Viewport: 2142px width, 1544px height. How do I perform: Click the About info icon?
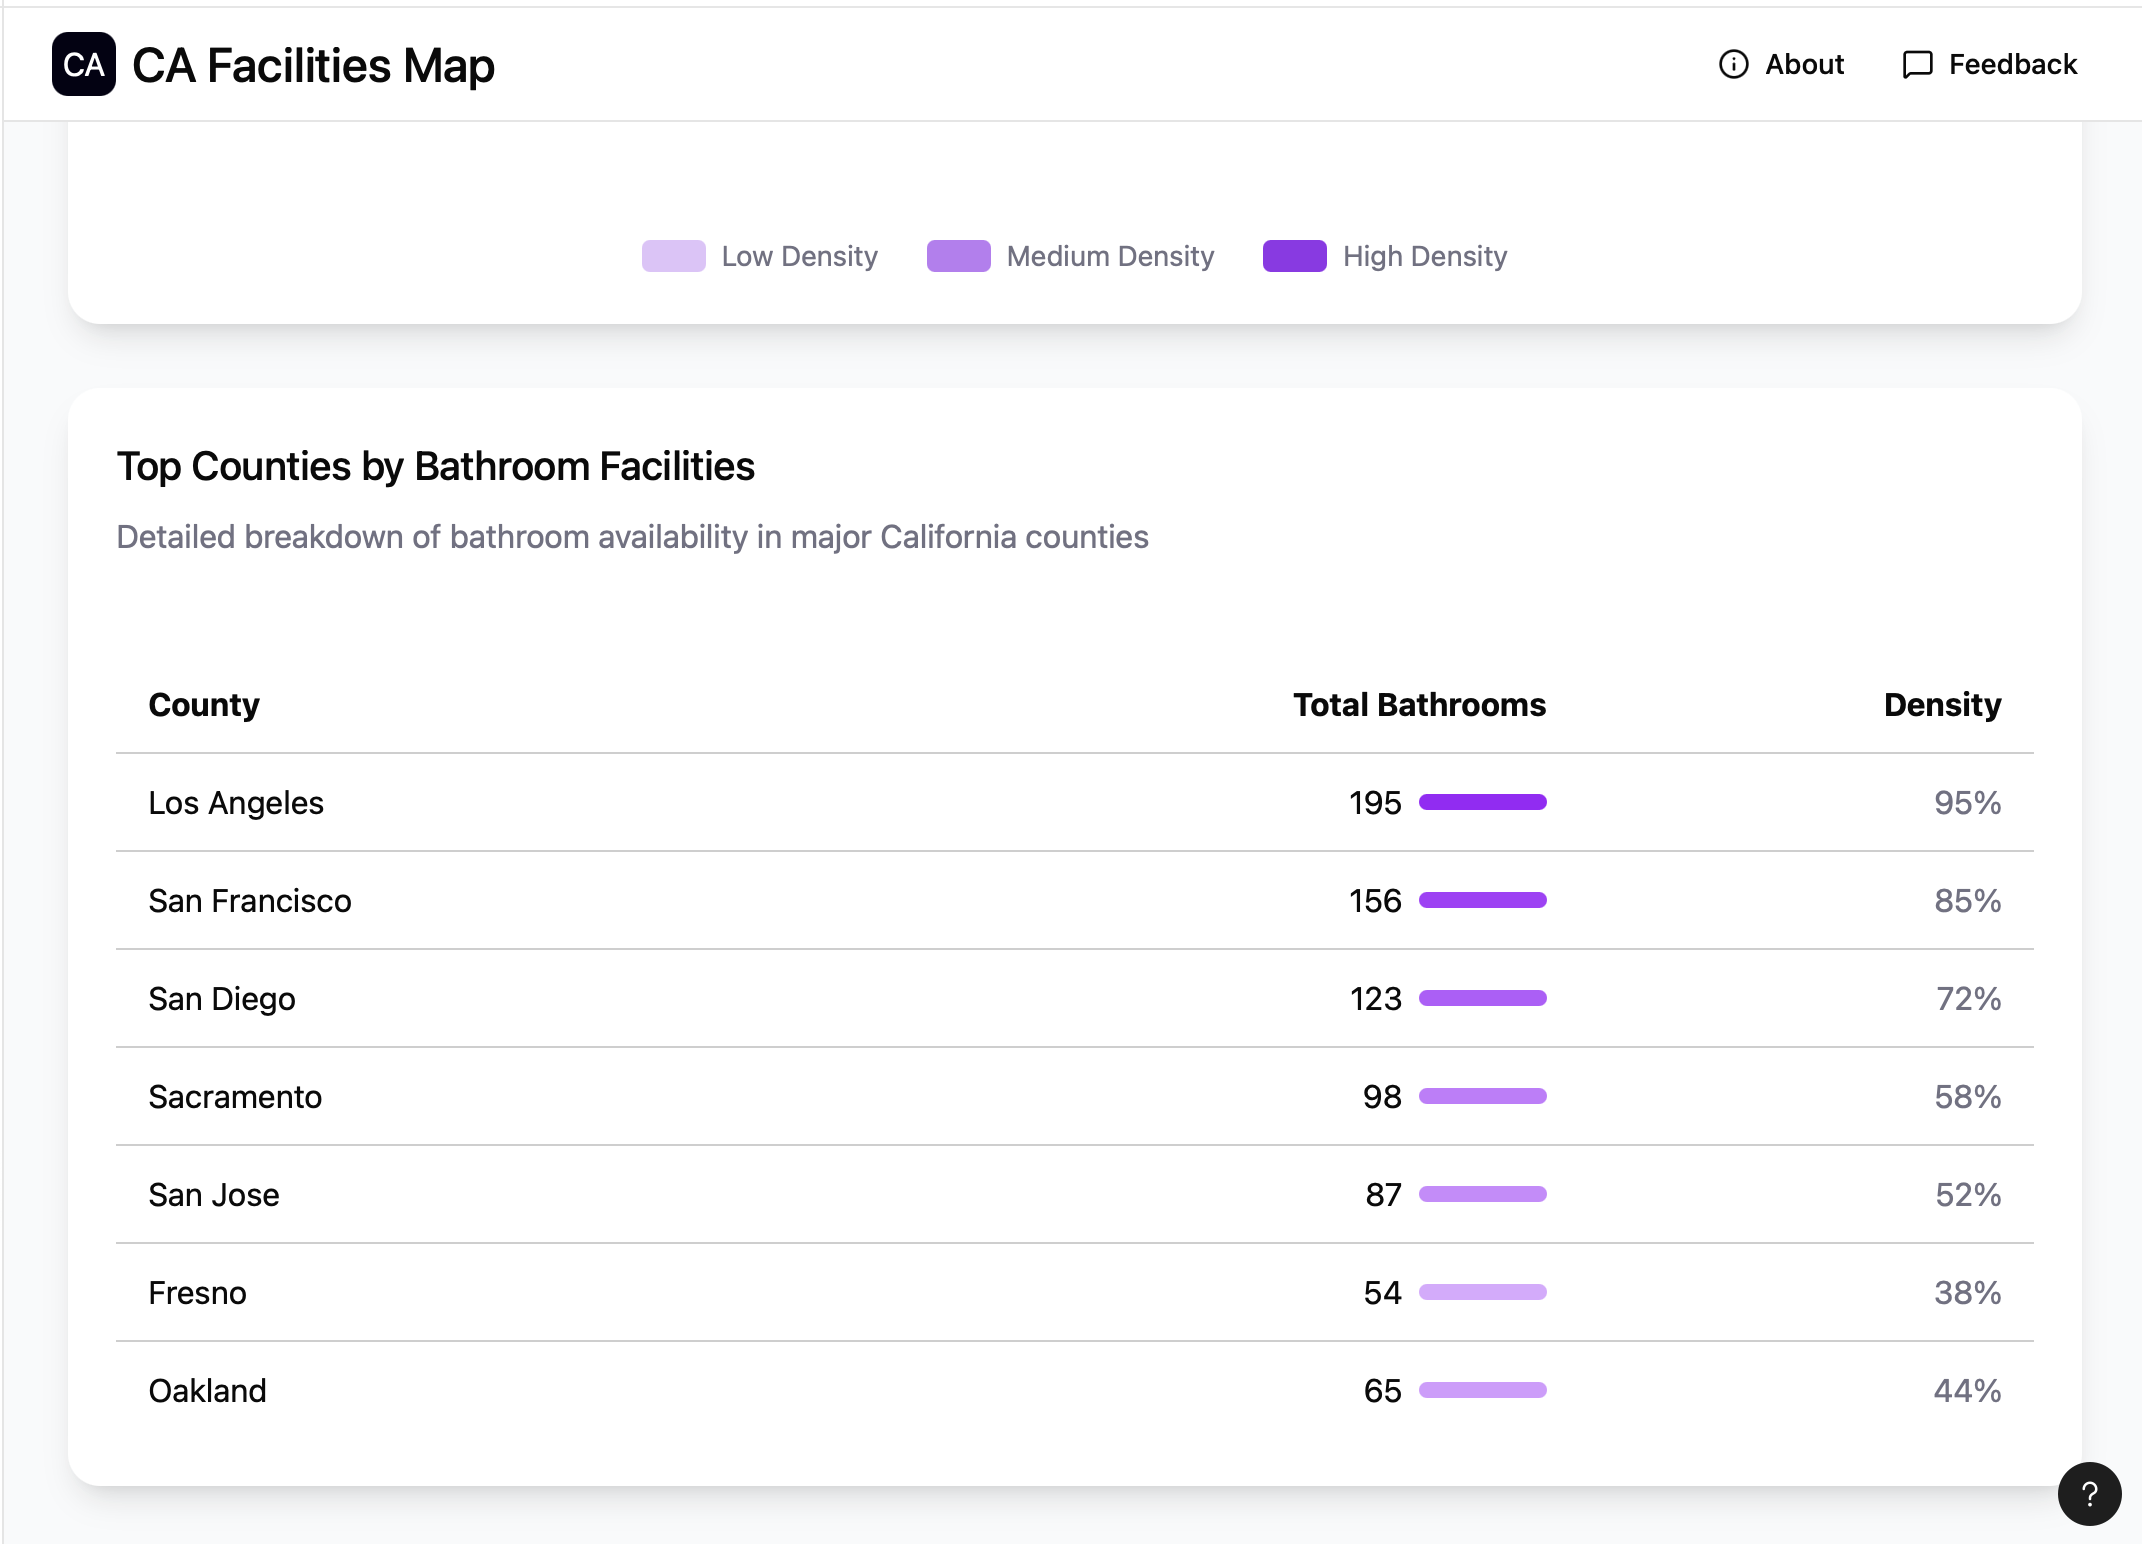[1733, 65]
